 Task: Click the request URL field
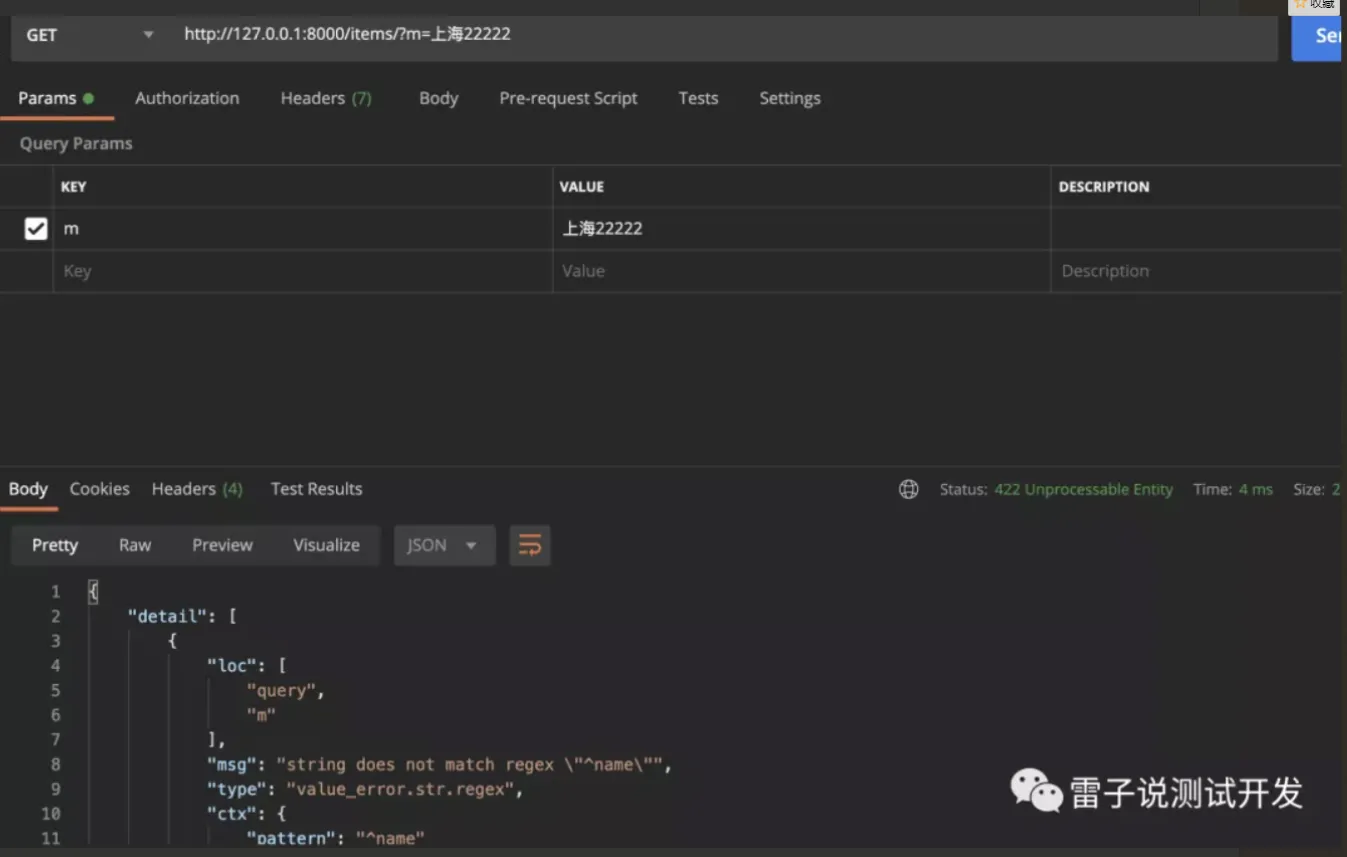(724, 35)
